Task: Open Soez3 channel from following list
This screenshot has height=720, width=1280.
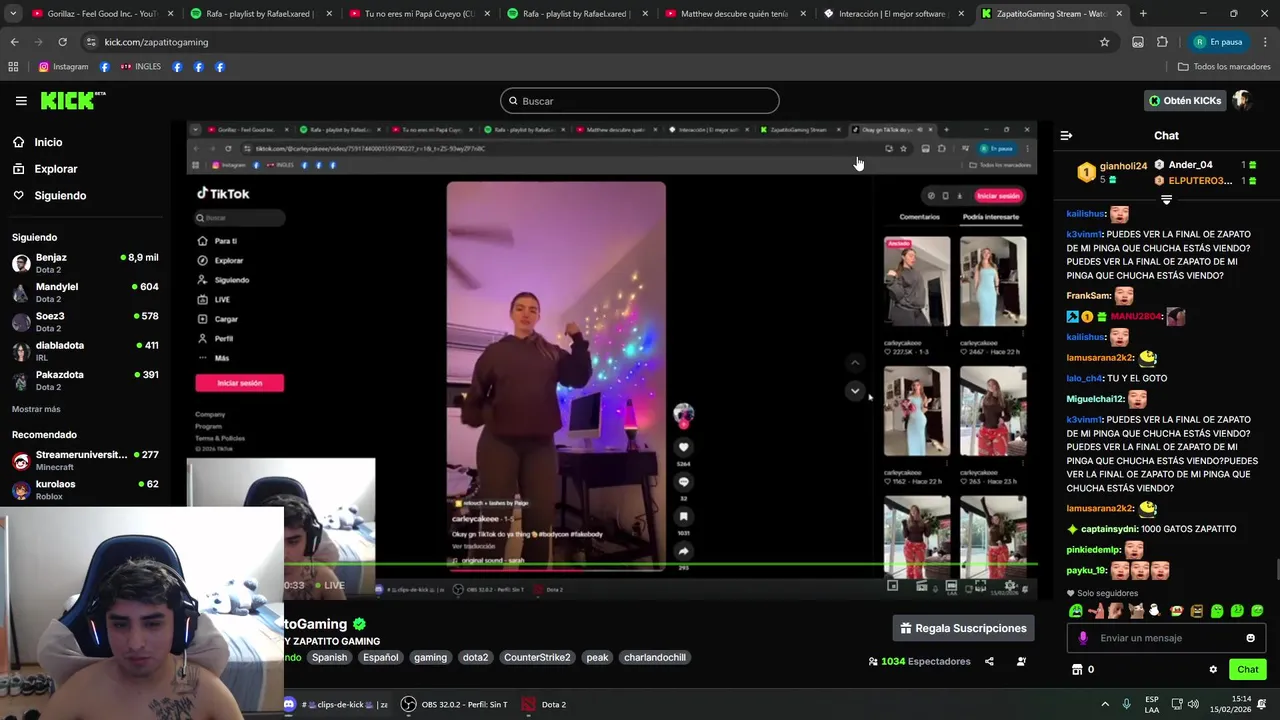Action: click(85, 322)
